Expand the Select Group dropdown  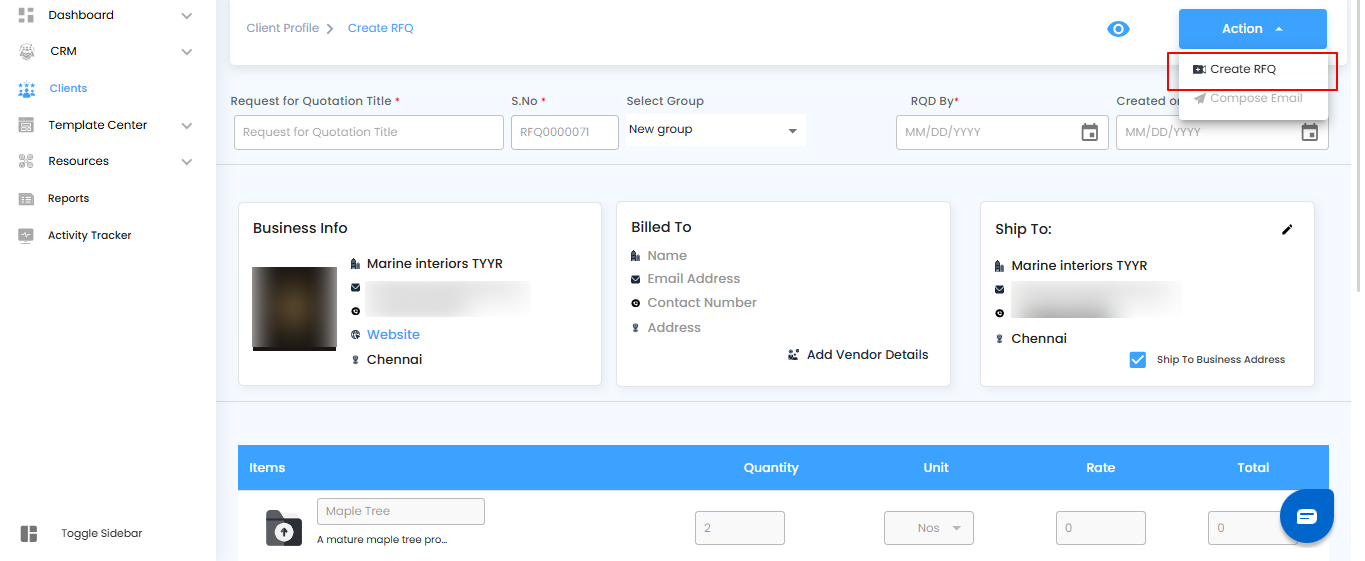coord(714,130)
